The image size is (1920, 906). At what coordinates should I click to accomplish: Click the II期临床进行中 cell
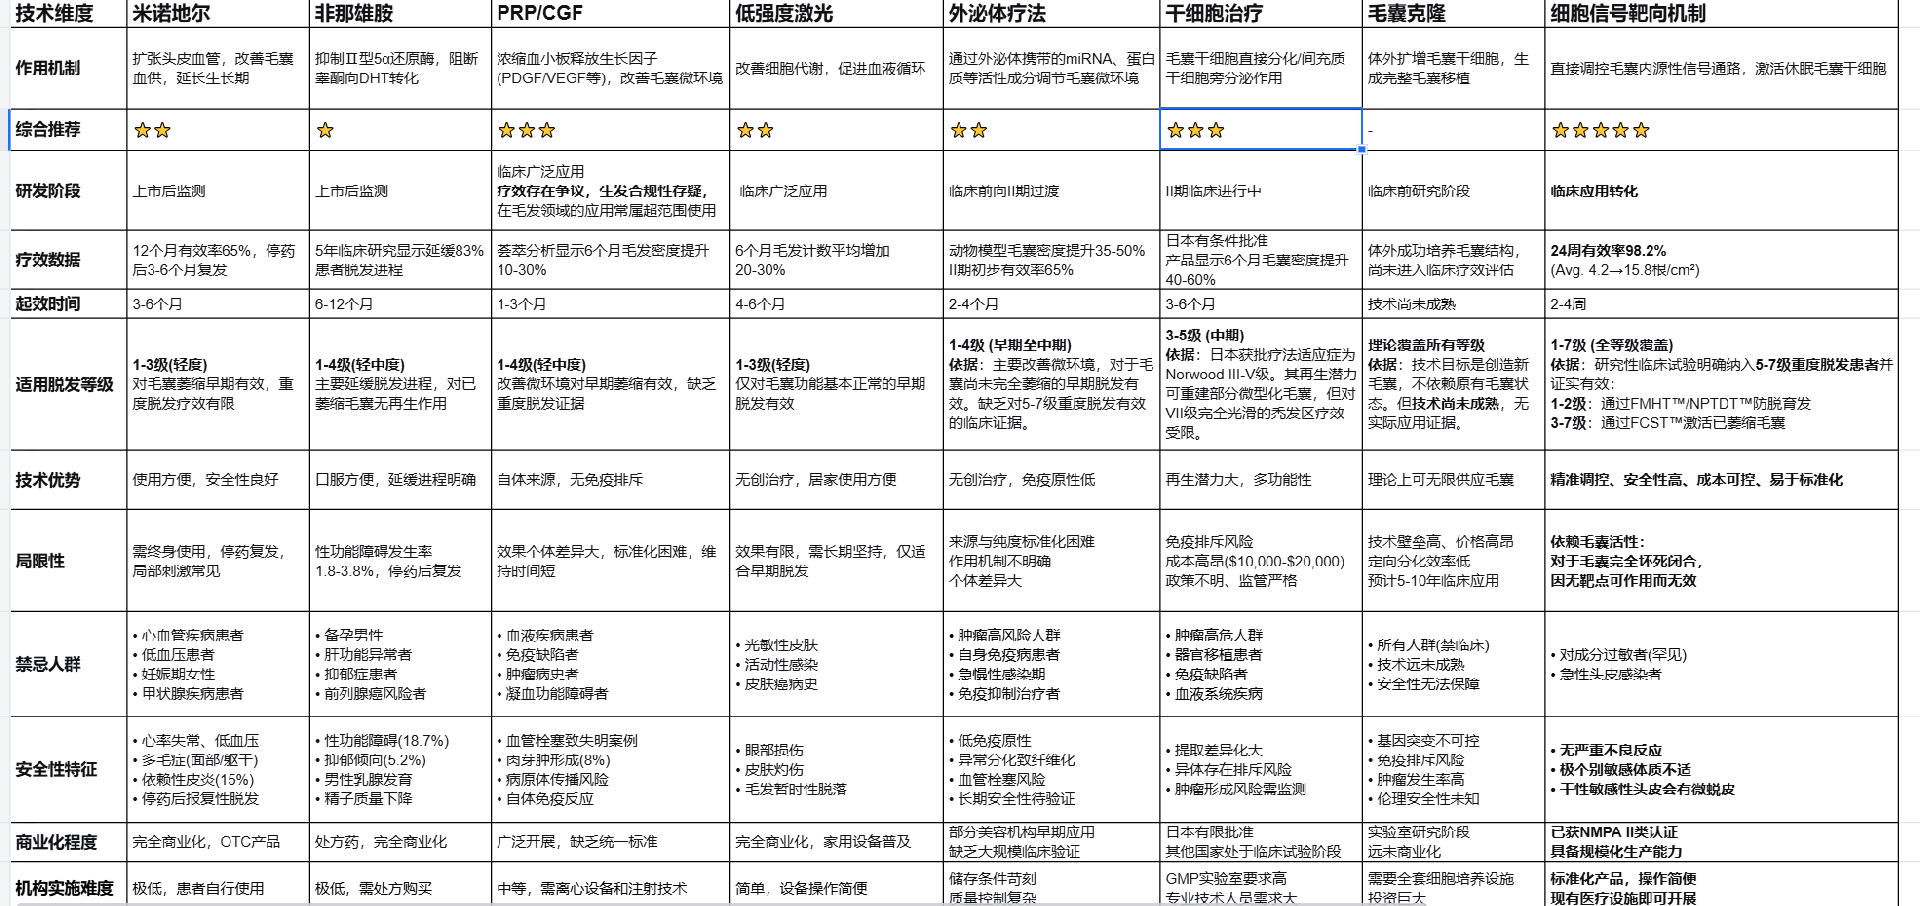[x=1260, y=191]
